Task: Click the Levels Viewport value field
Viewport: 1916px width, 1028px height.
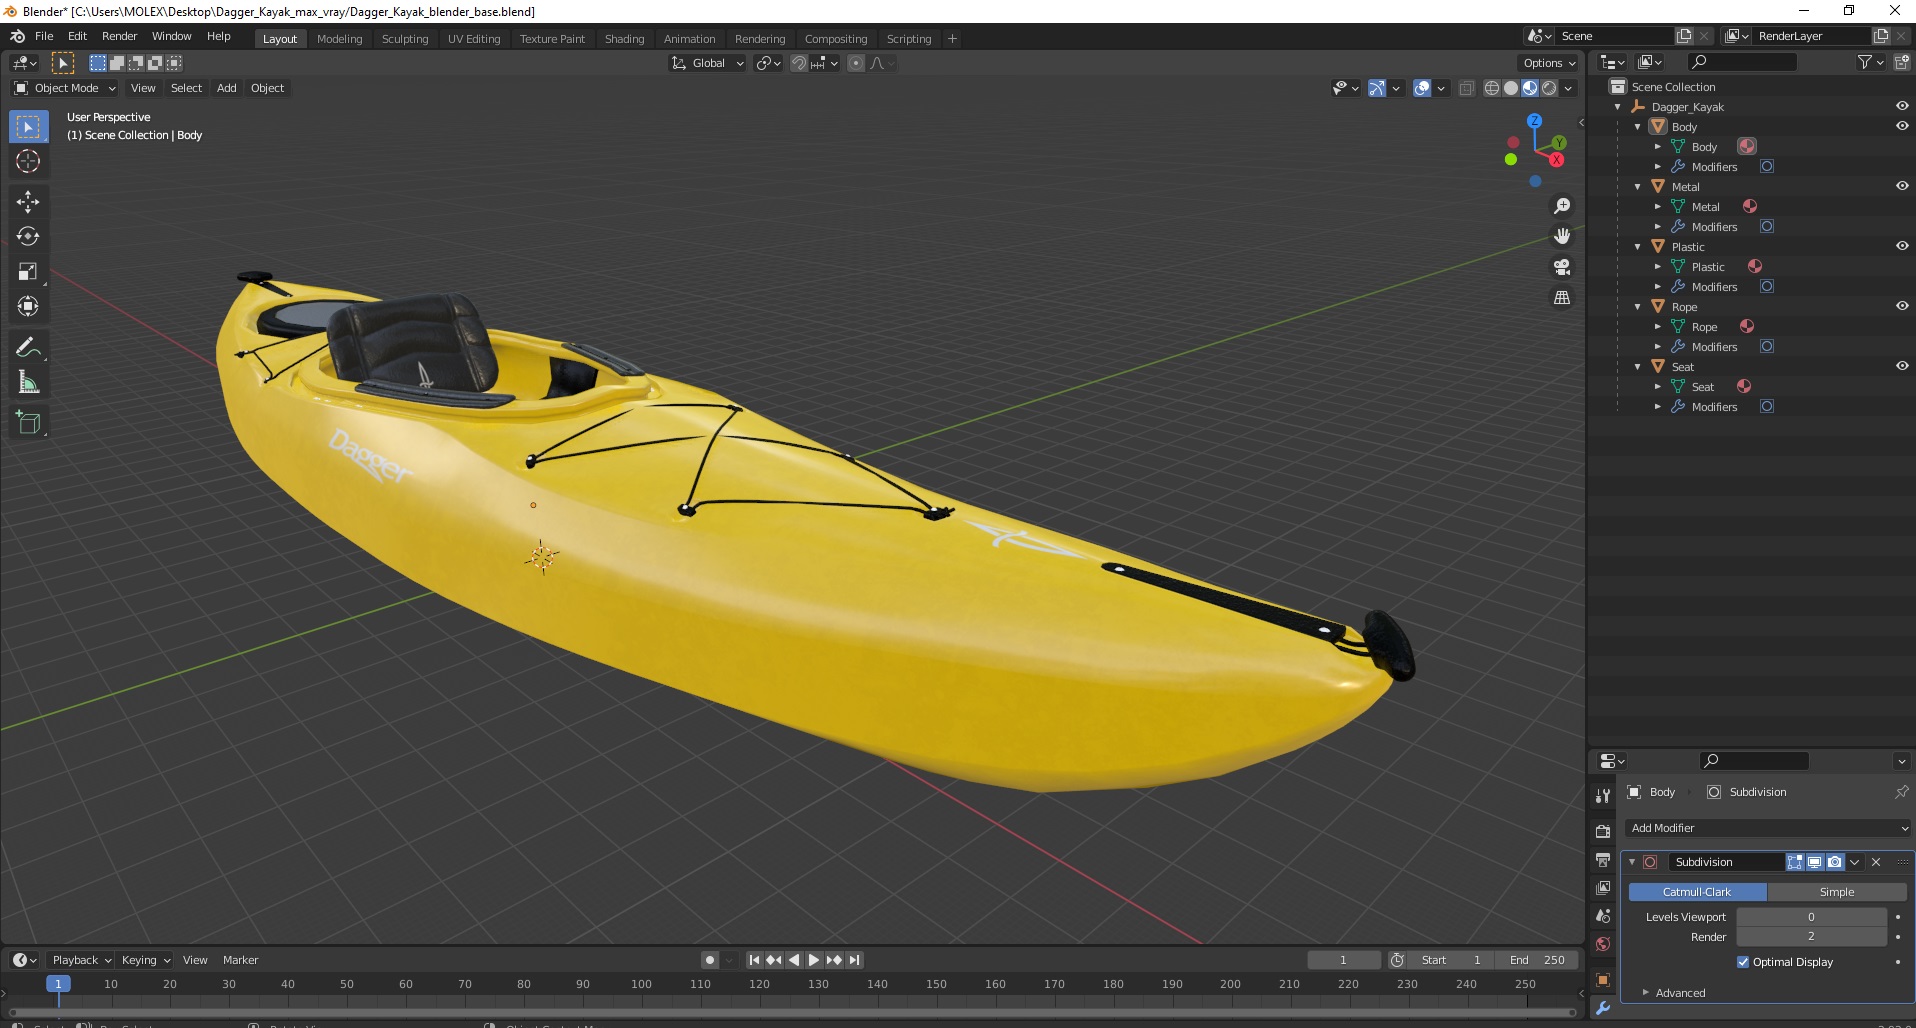Action: (x=1811, y=917)
